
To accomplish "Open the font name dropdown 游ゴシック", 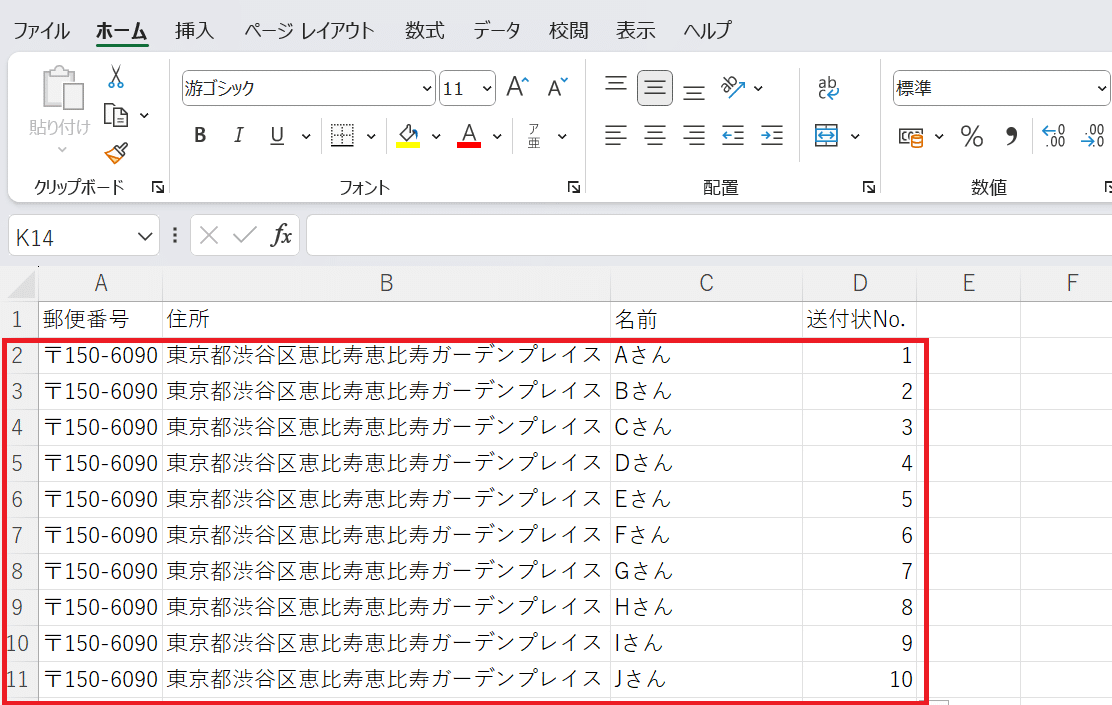I will pyautogui.click(x=427, y=89).
